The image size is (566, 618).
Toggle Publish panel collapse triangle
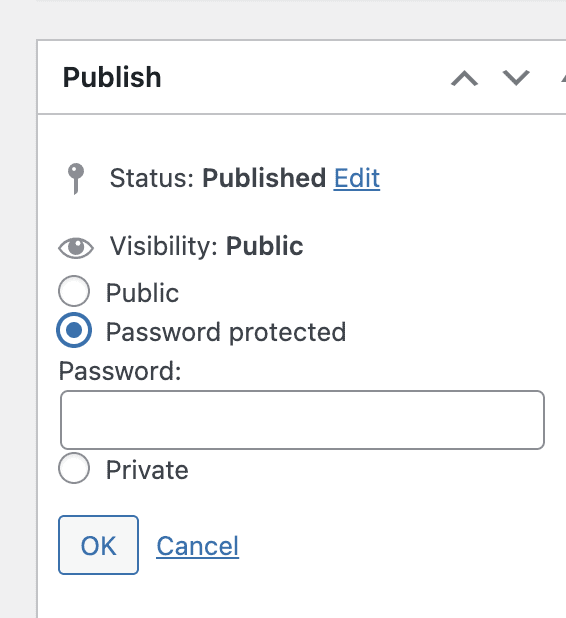point(563,78)
